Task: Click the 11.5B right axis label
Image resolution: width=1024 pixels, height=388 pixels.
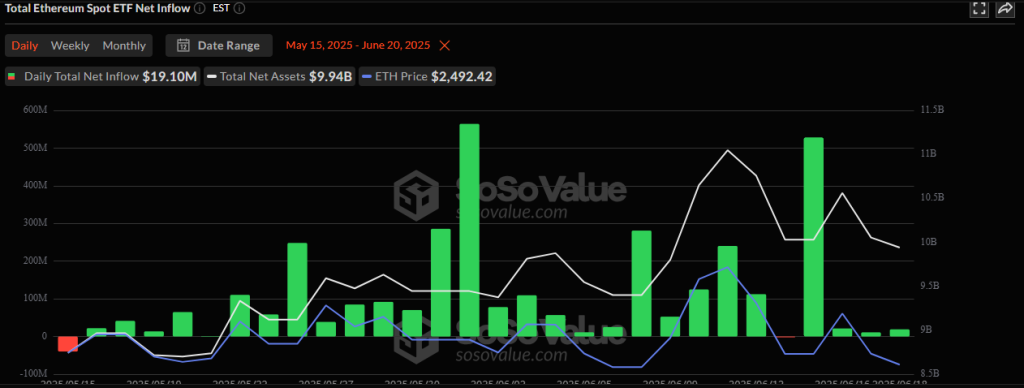Action: pos(932,110)
